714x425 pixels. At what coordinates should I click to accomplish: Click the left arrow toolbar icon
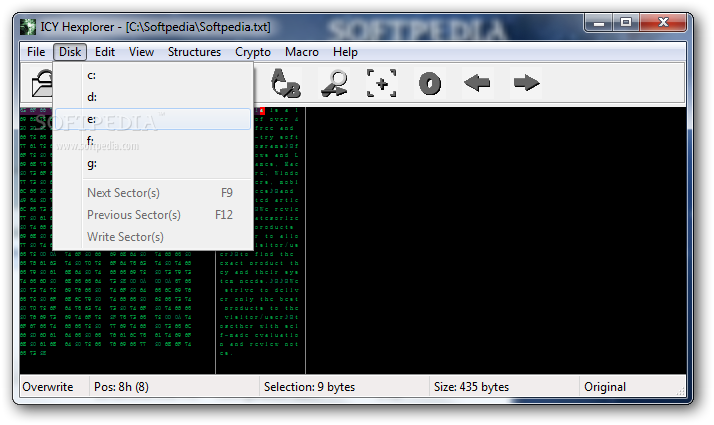tap(477, 83)
